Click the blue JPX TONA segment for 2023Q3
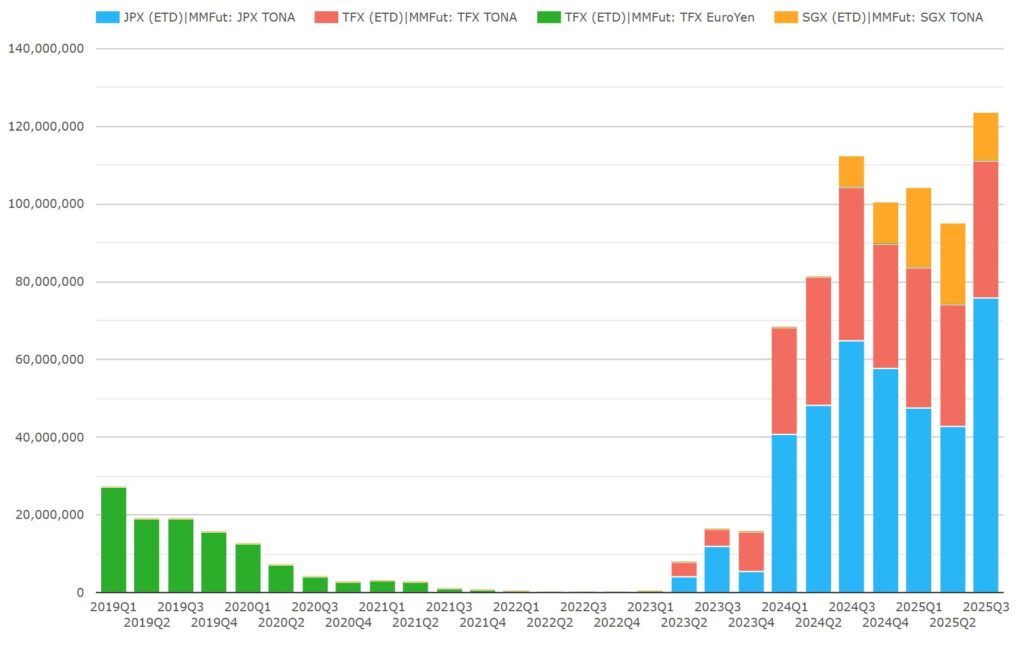1024x646 pixels. pos(717,569)
